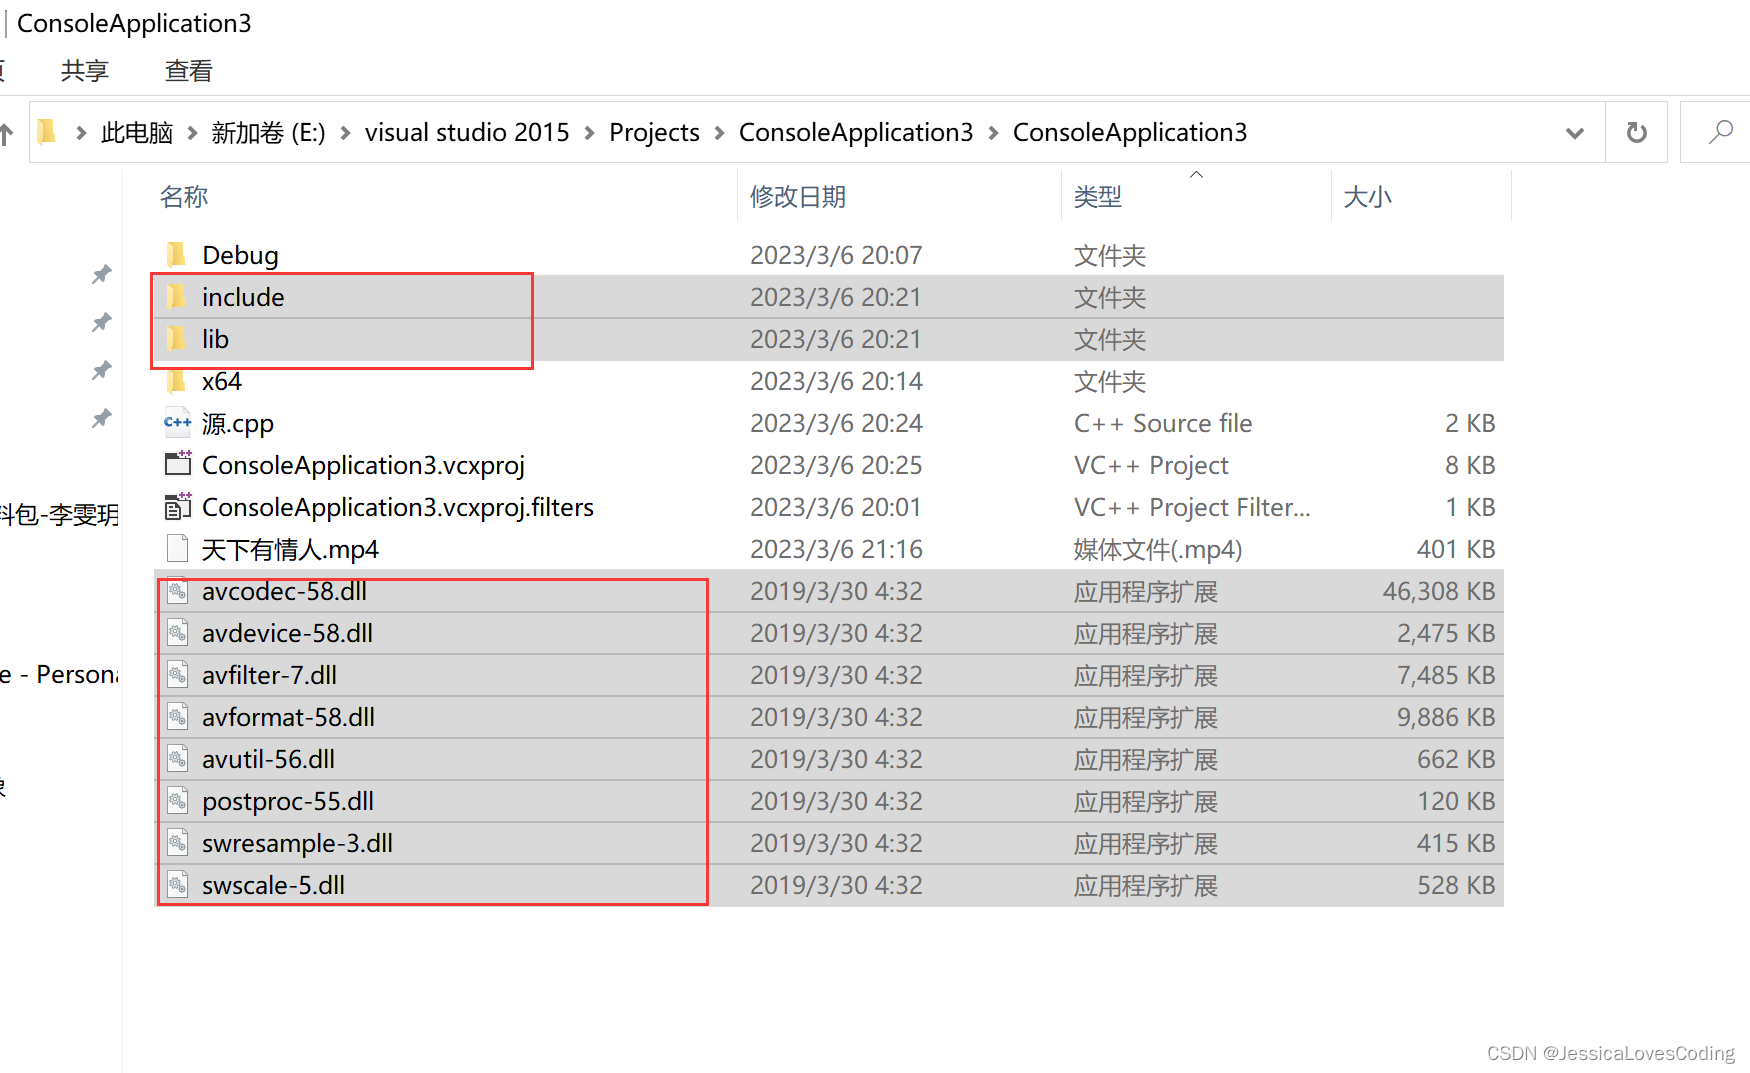Select the avformat-58.dll file icon
1750x1073 pixels.
(x=178, y=717)
